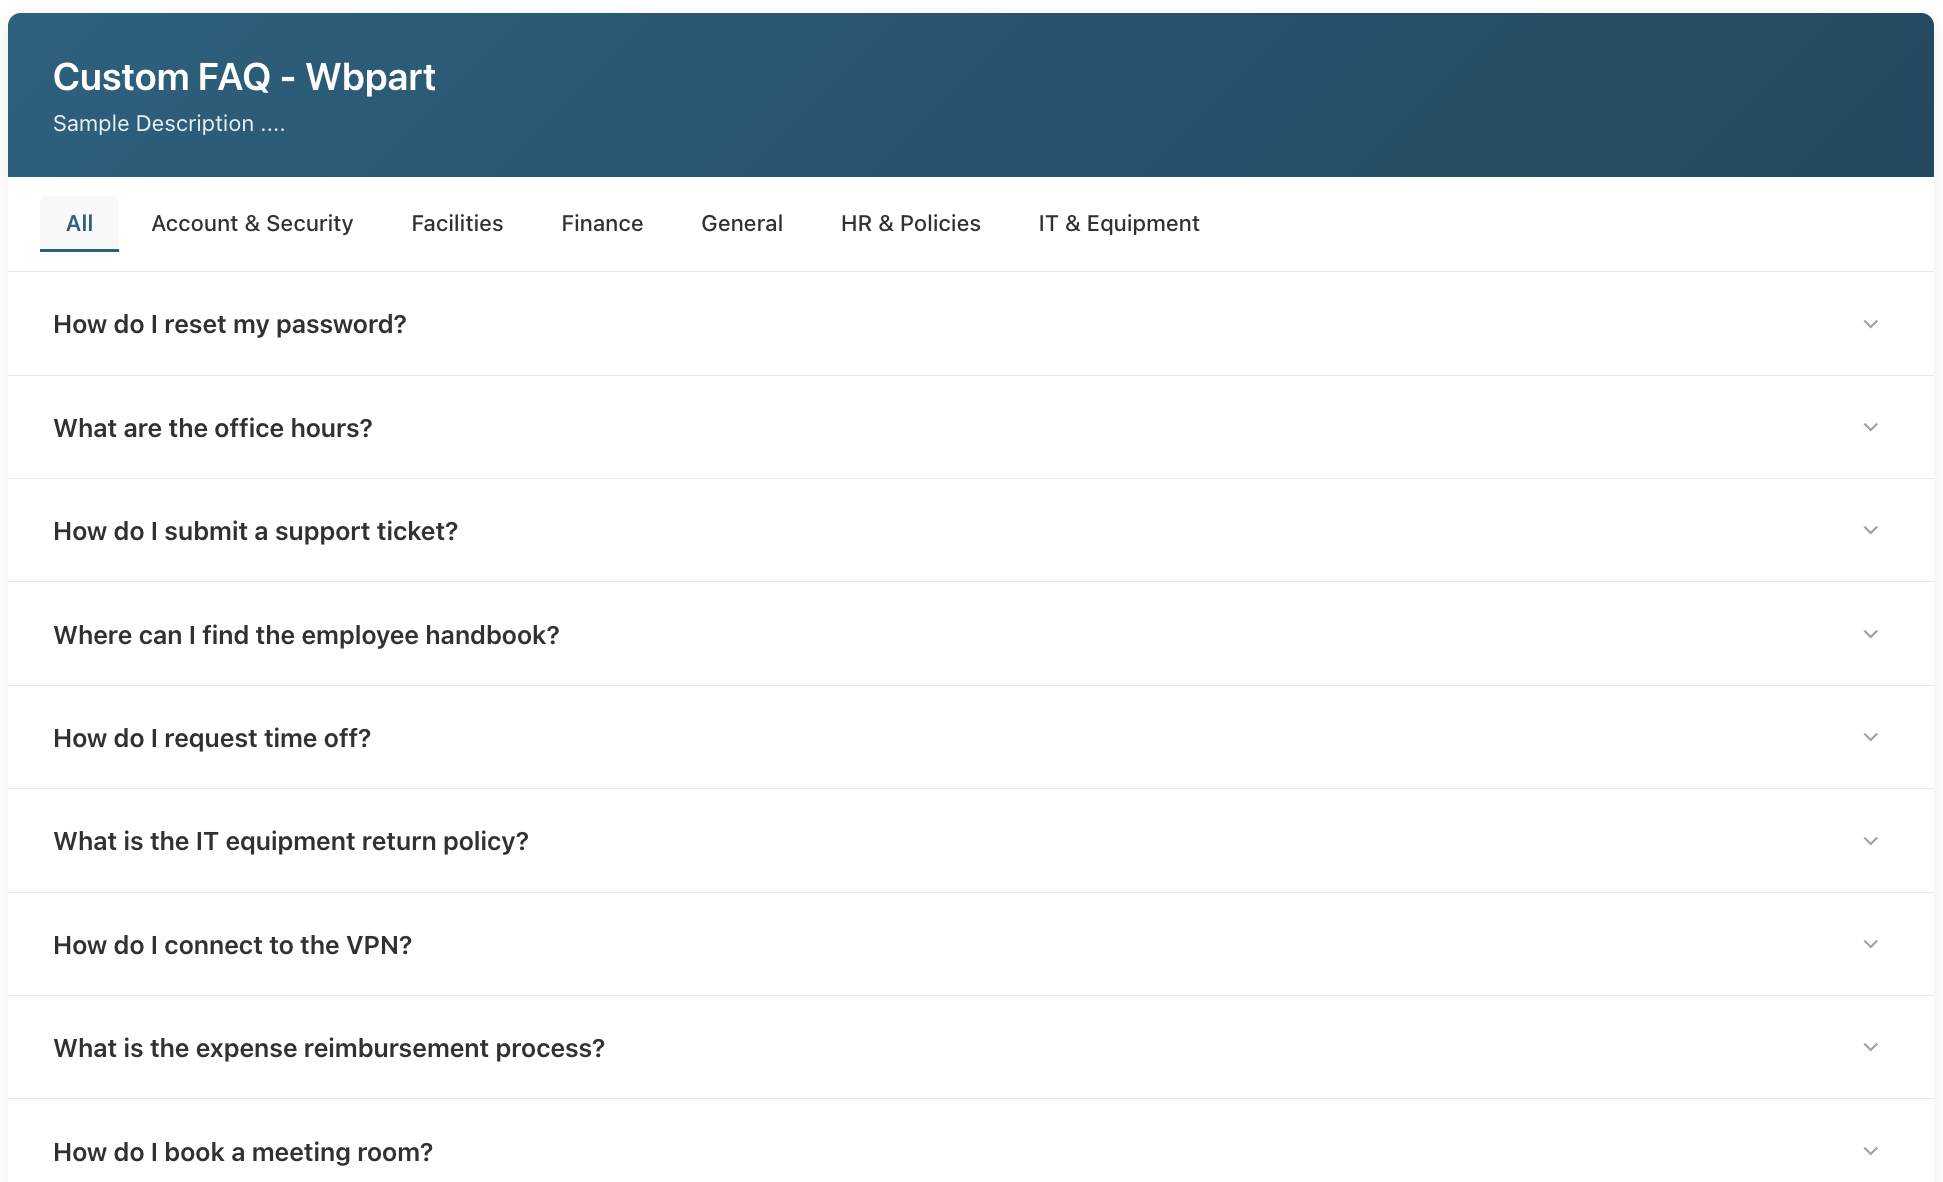Expand the book a meeting room chevron
The image size is (1943, 1182).
point(1870,1151)
